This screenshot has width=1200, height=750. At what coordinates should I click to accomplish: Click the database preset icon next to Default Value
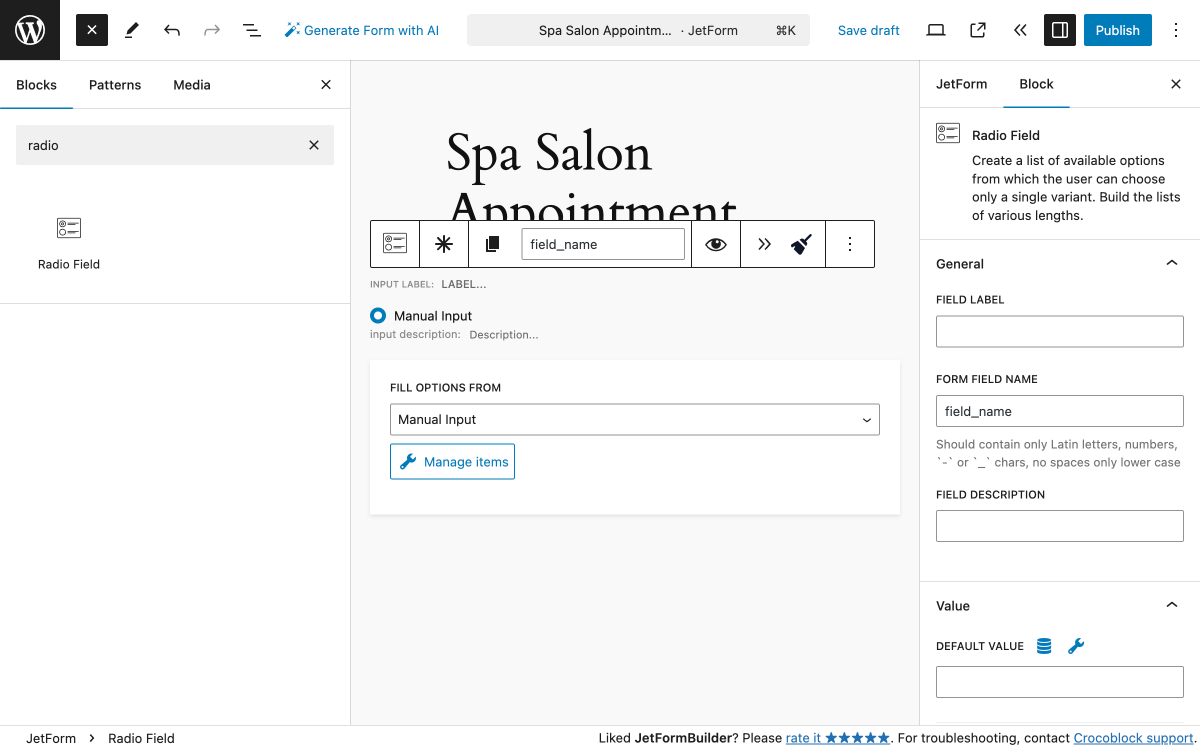coord(1044,646)
